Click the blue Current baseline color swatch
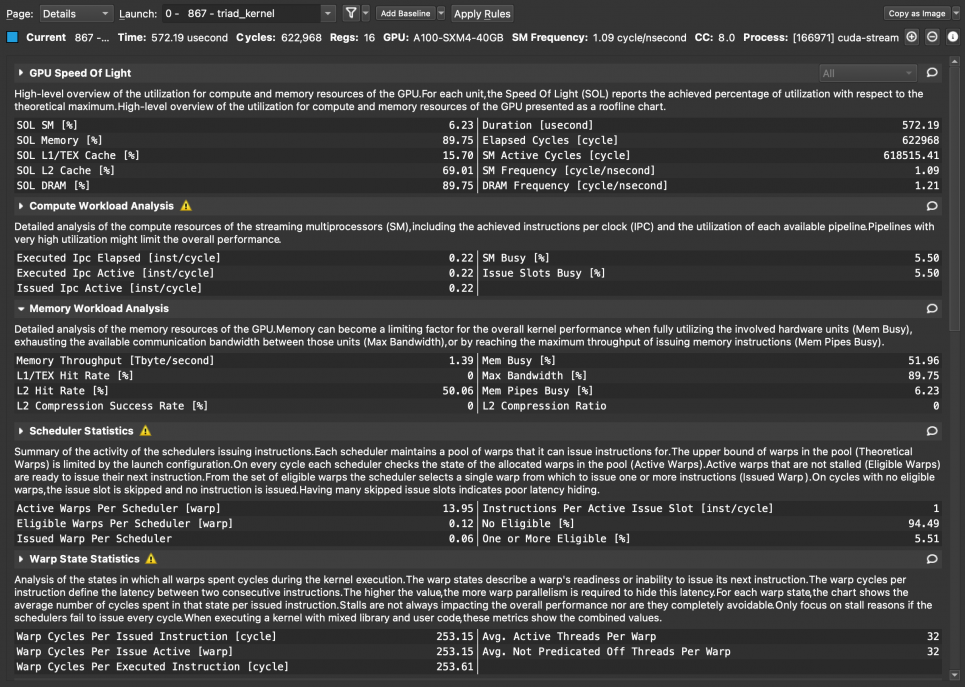The width and height of the screenshot is (965, 687). [x=12, y=37]
